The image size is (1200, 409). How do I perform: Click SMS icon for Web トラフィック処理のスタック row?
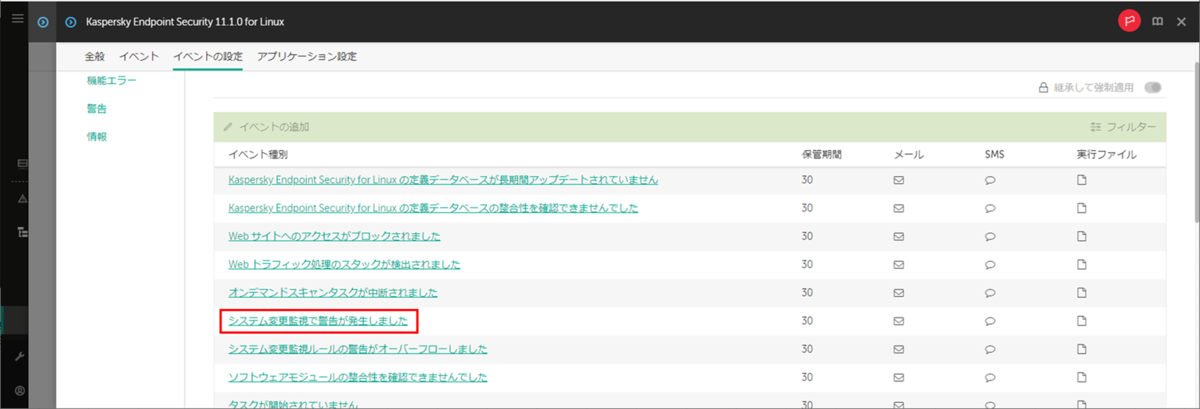point(990,265)
